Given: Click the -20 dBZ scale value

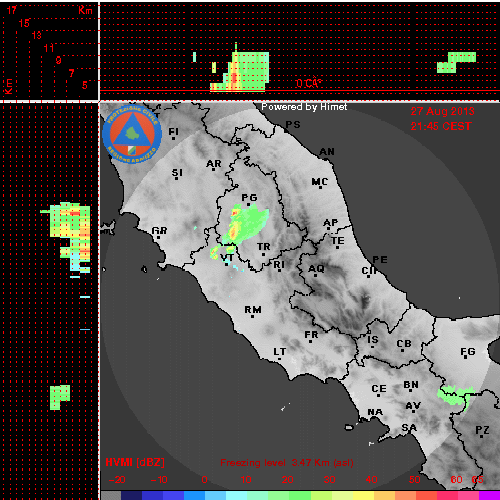Looking at the screenshot, I should [117, 480].
